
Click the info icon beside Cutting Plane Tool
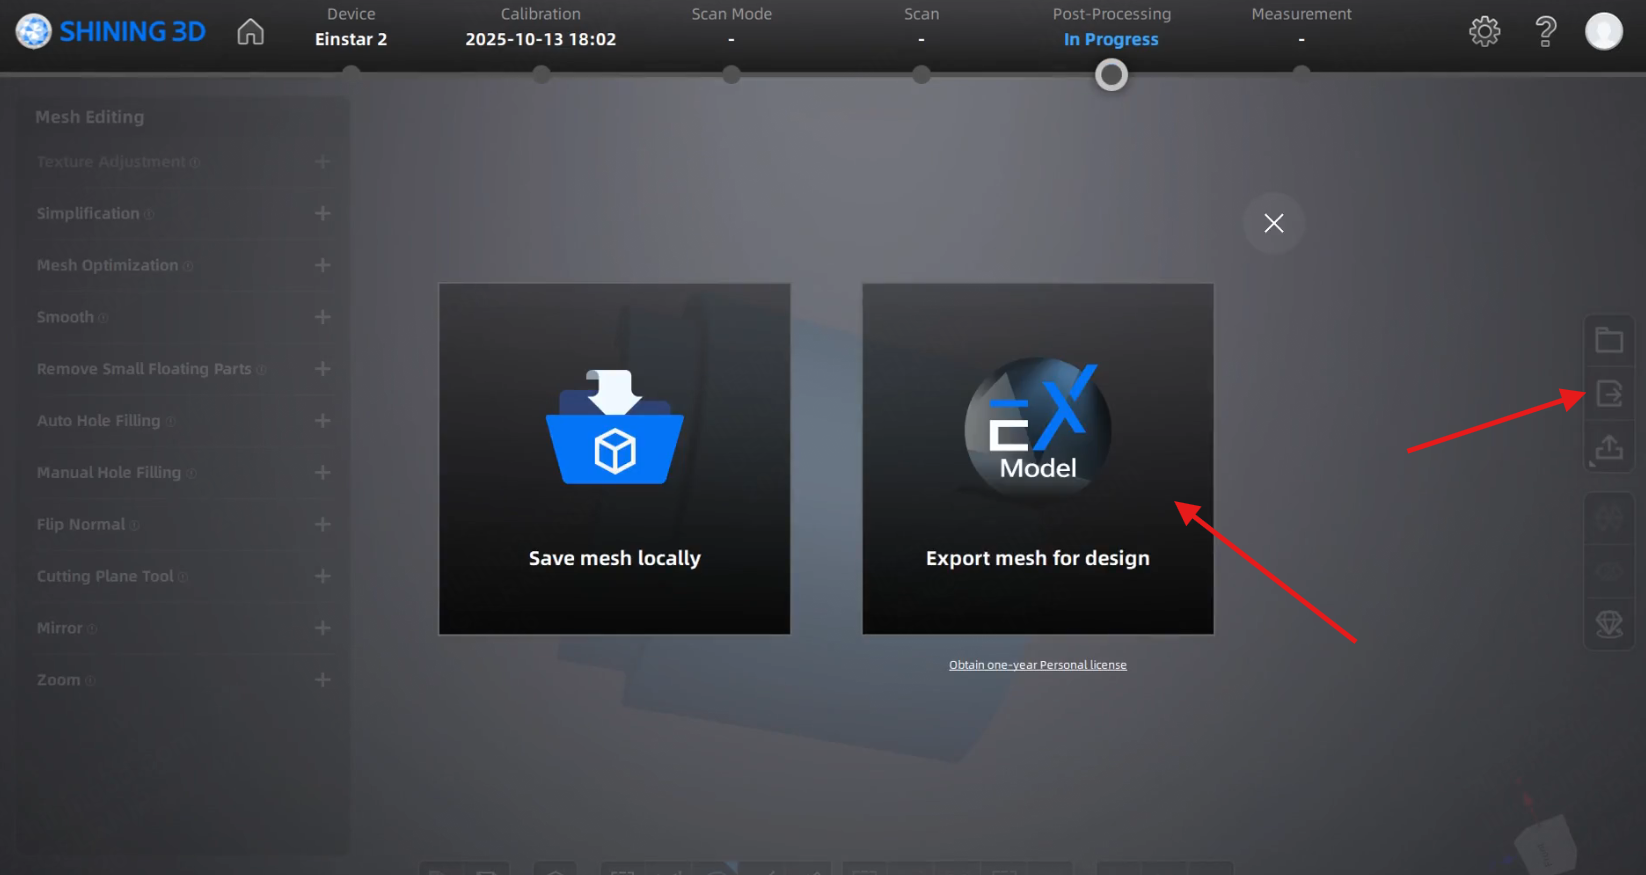[183, 577]
